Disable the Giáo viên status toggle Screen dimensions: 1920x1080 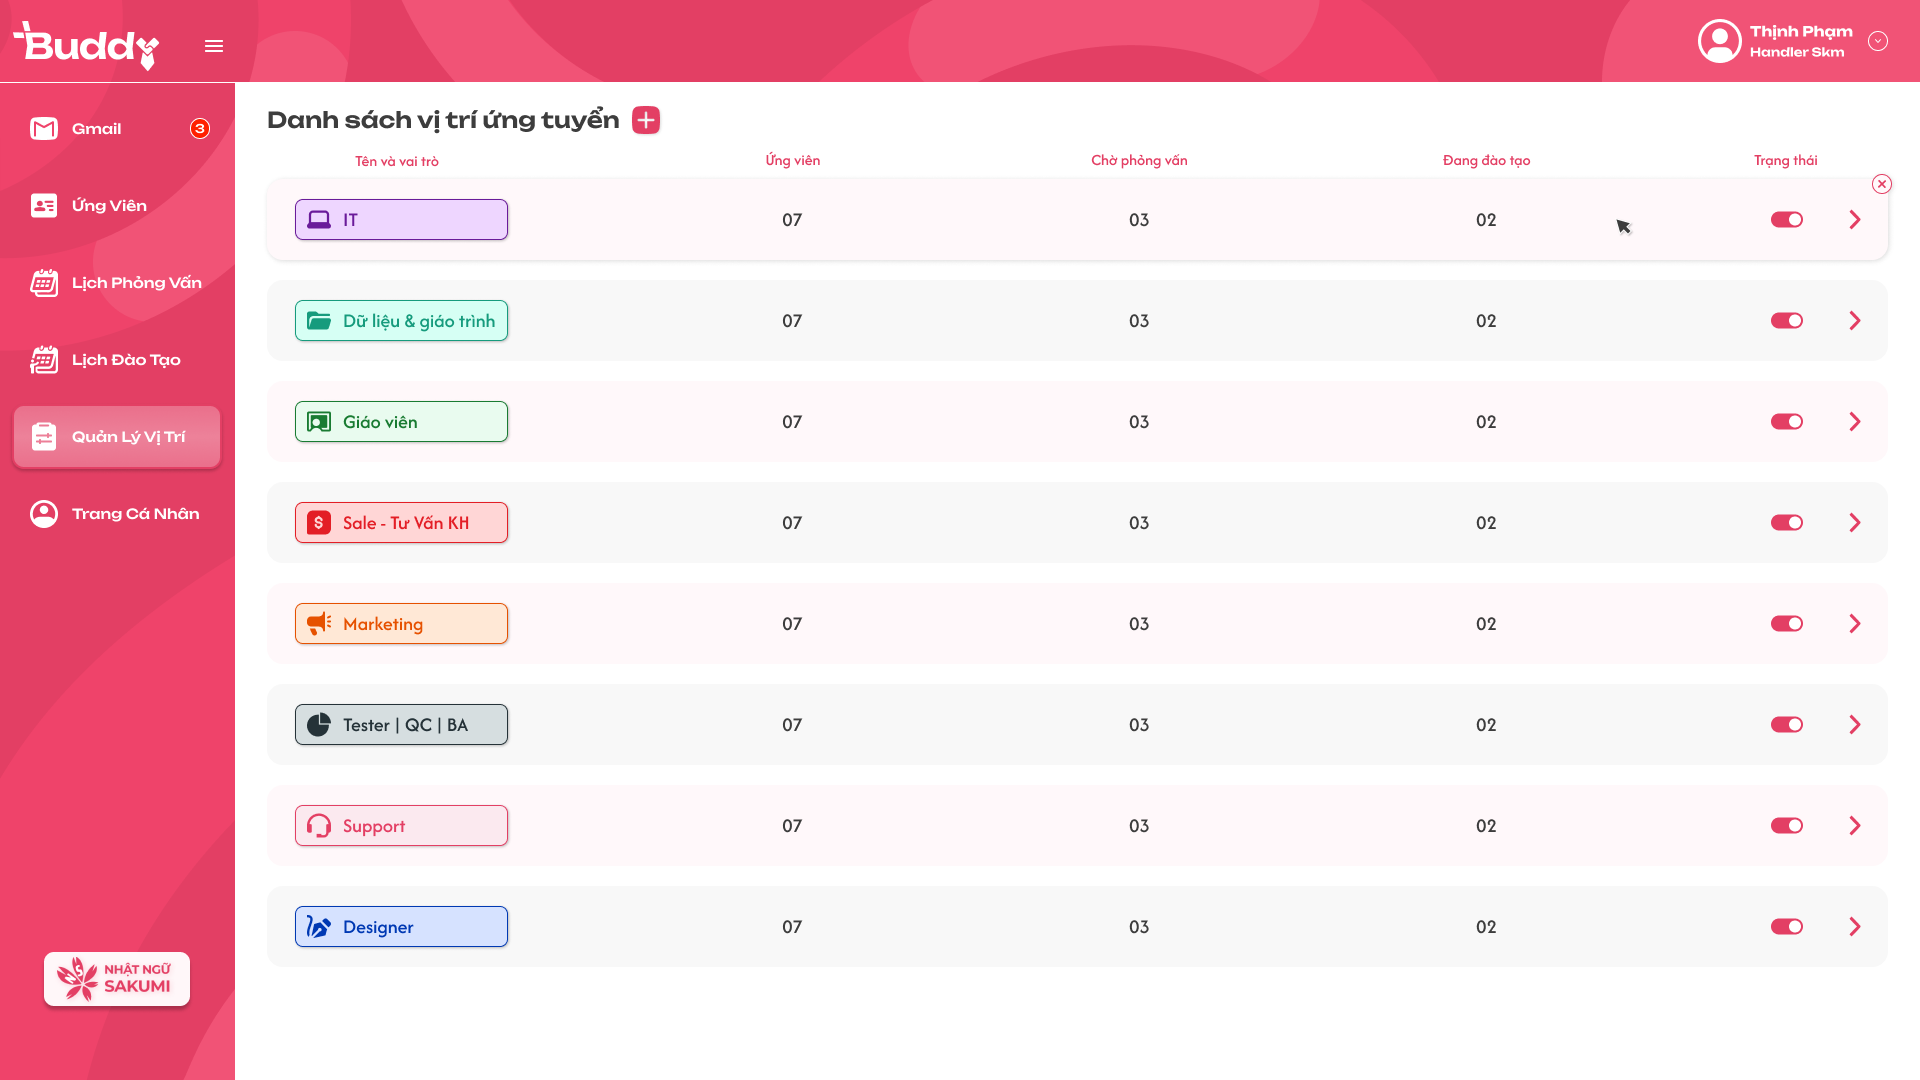pyautogui.click(x=1786, y=422)
